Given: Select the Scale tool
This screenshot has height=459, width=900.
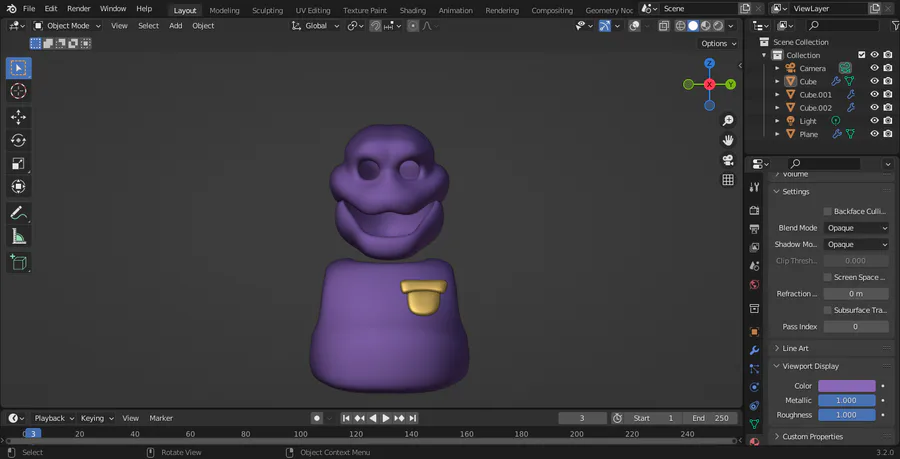Looking at the screenshot, I should coord(18,164).
